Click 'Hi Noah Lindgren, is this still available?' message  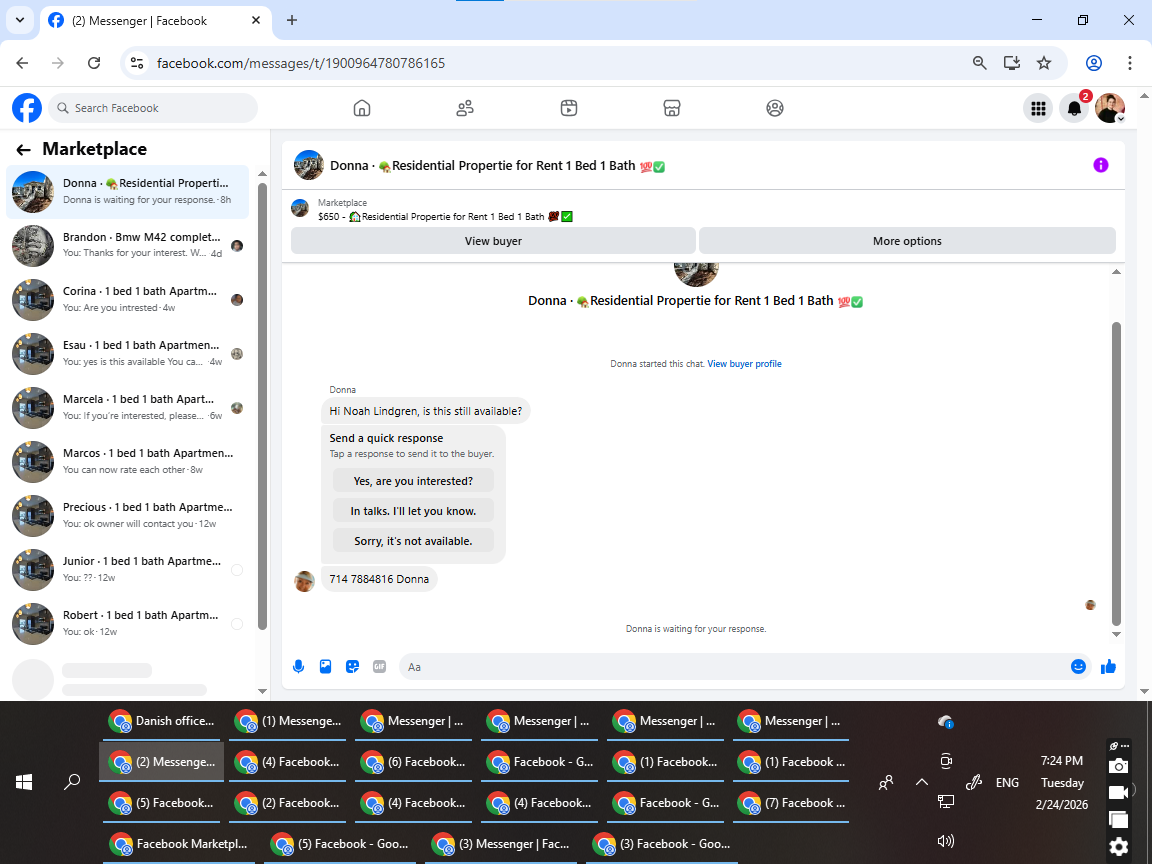tap(425, 411)
